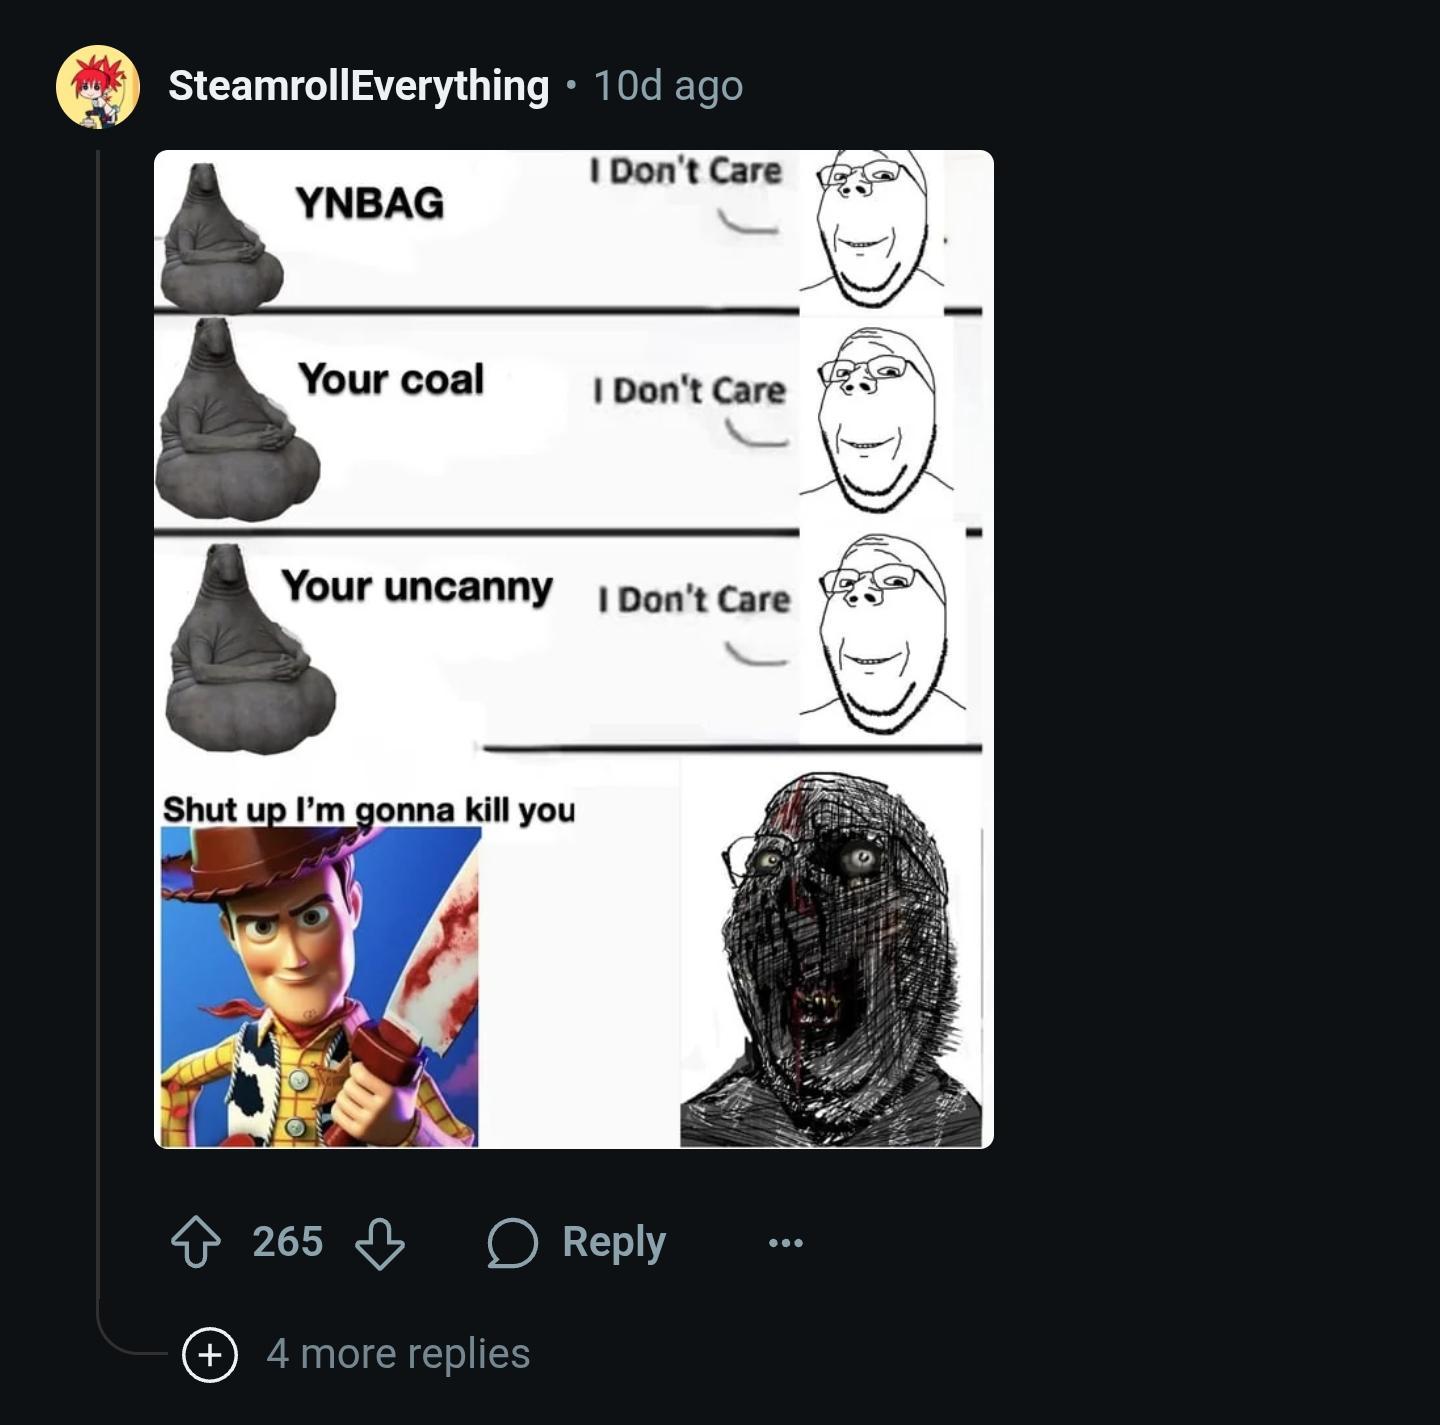
Task: Click the top gray sitting creature statue
Action: [x=219, y=239]
